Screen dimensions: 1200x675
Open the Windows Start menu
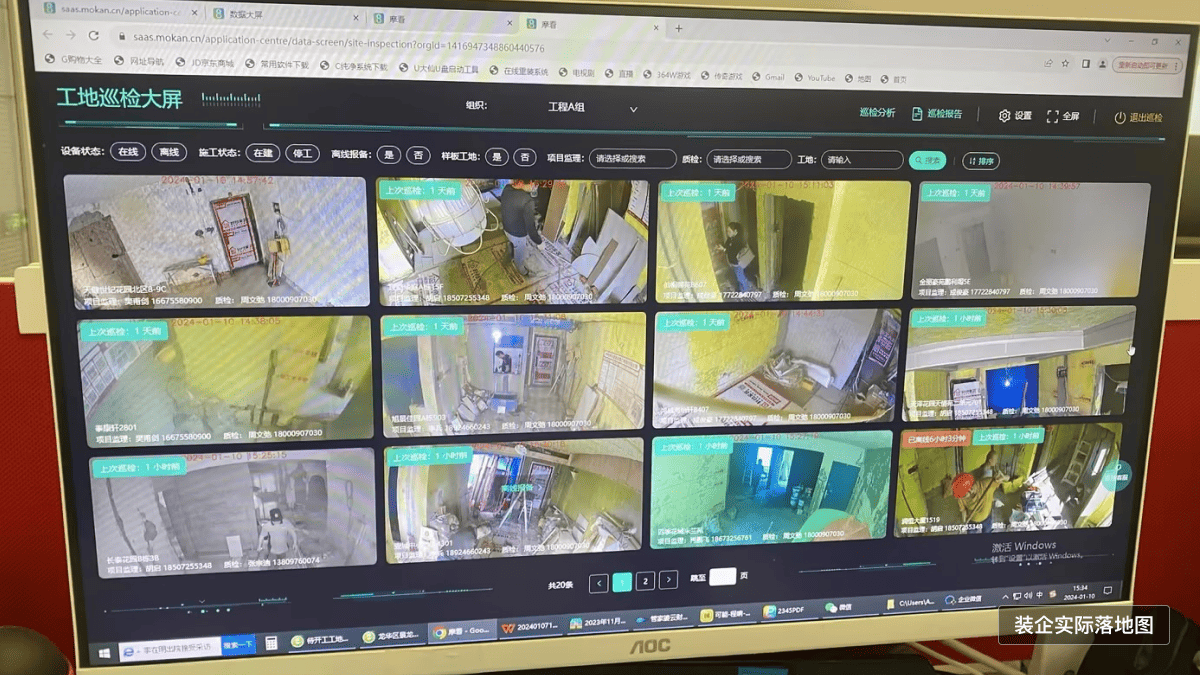click(103, 654)
